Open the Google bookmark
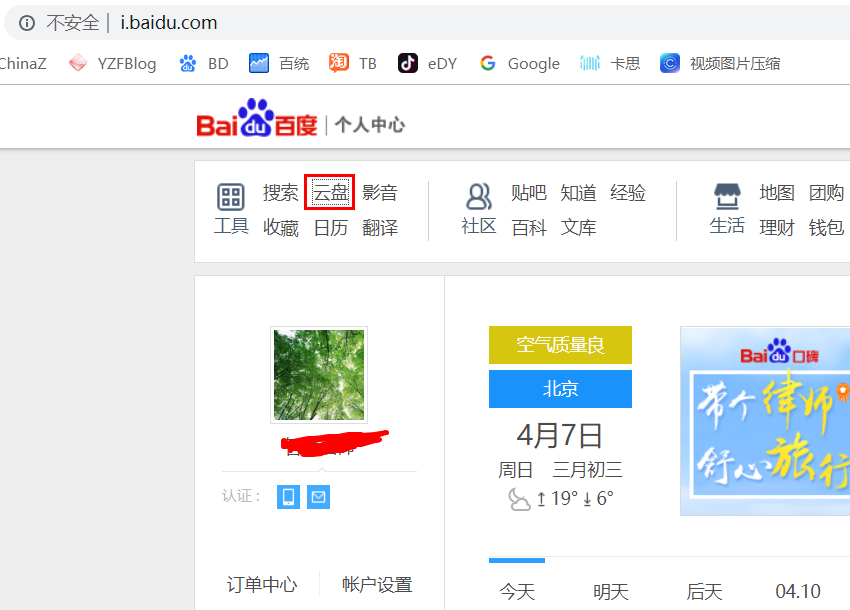Screen dimensions: 850x610 [x=519, y=63]
